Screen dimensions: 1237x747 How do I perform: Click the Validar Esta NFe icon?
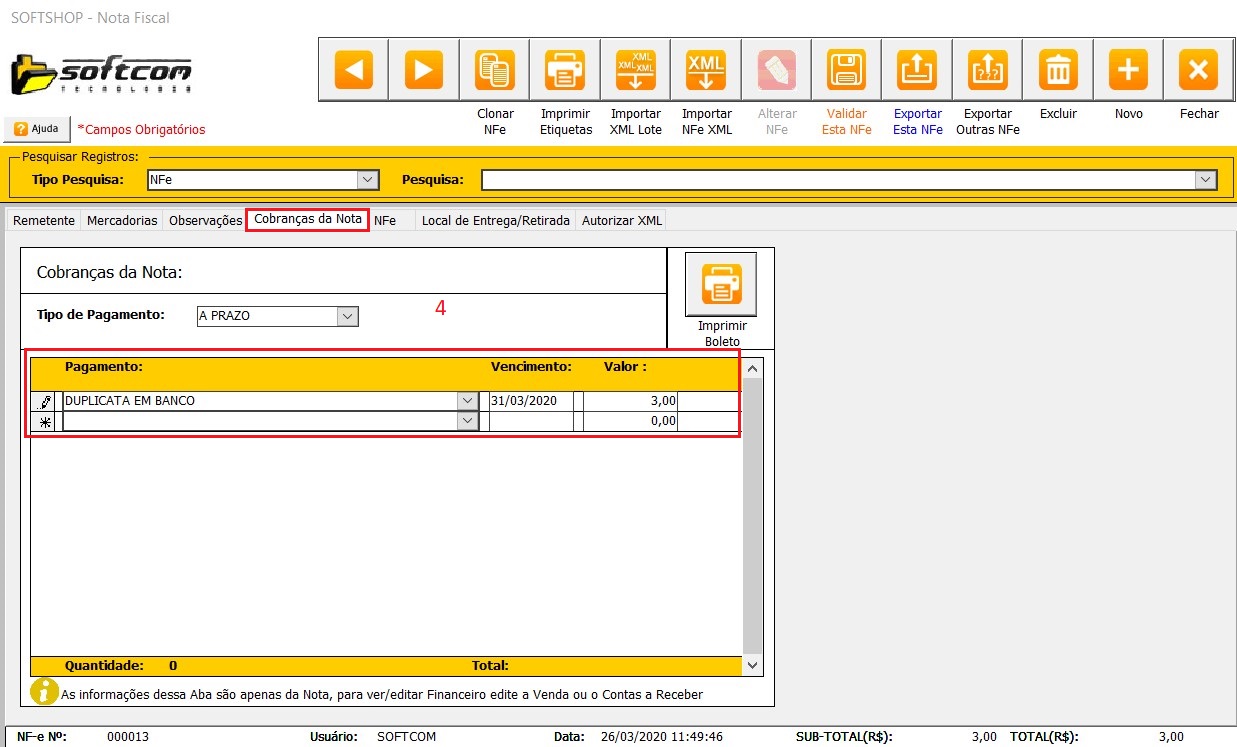[846, 70]
